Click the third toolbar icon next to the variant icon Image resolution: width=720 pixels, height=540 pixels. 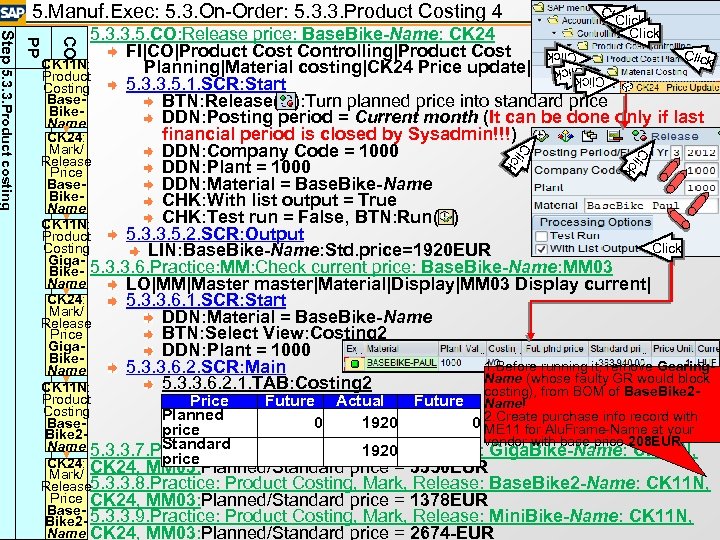(589, 136)
